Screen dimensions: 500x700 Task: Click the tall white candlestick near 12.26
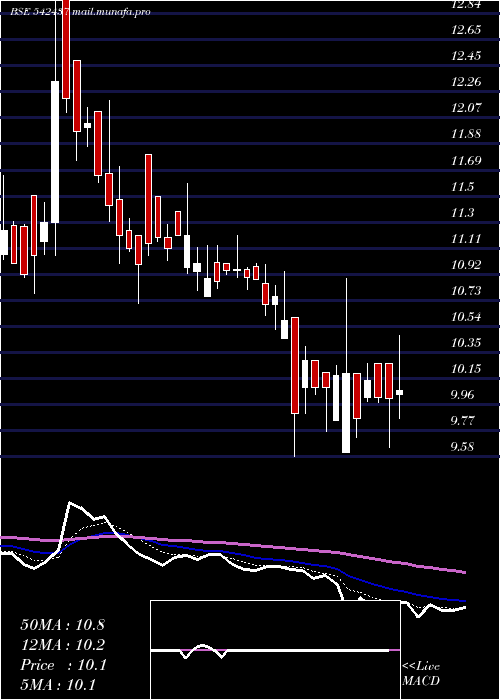55,152
